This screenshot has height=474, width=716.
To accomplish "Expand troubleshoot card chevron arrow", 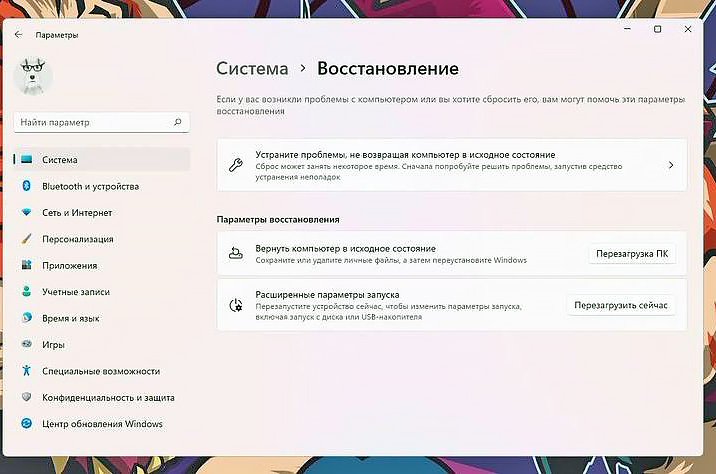I will click(671, 165).
